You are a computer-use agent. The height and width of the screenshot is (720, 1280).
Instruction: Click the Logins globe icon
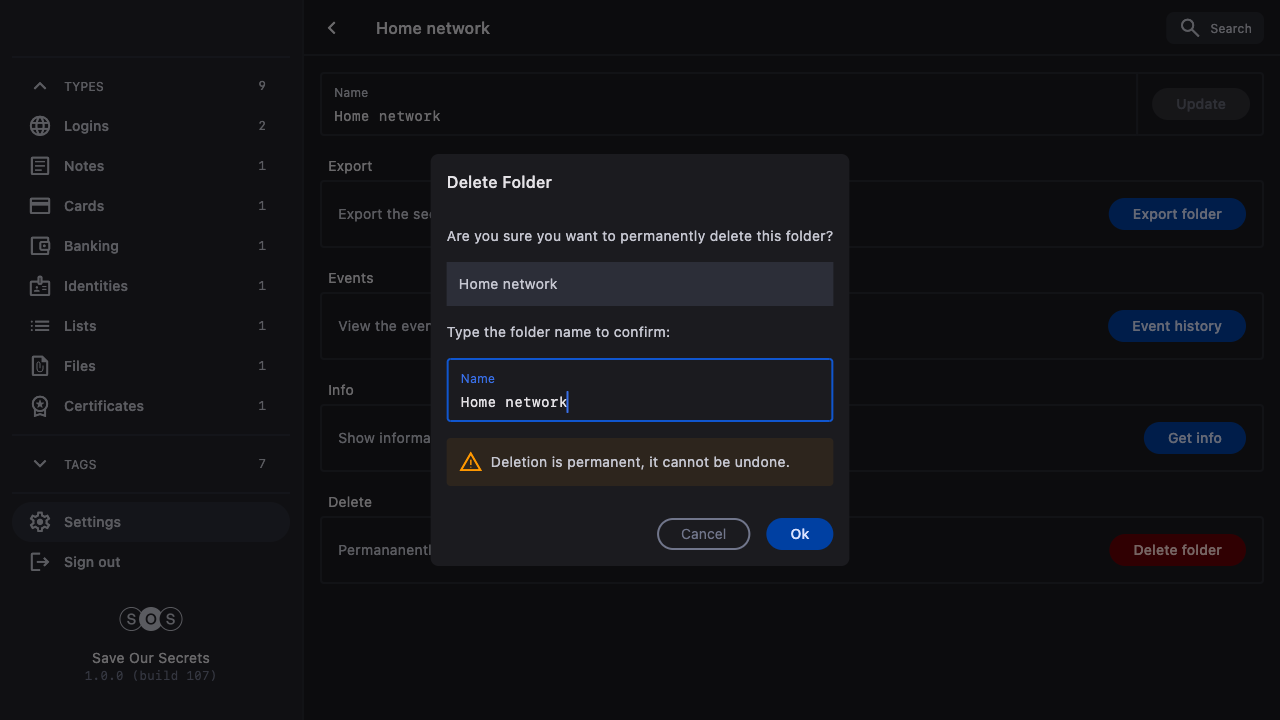tap(40, 126)
